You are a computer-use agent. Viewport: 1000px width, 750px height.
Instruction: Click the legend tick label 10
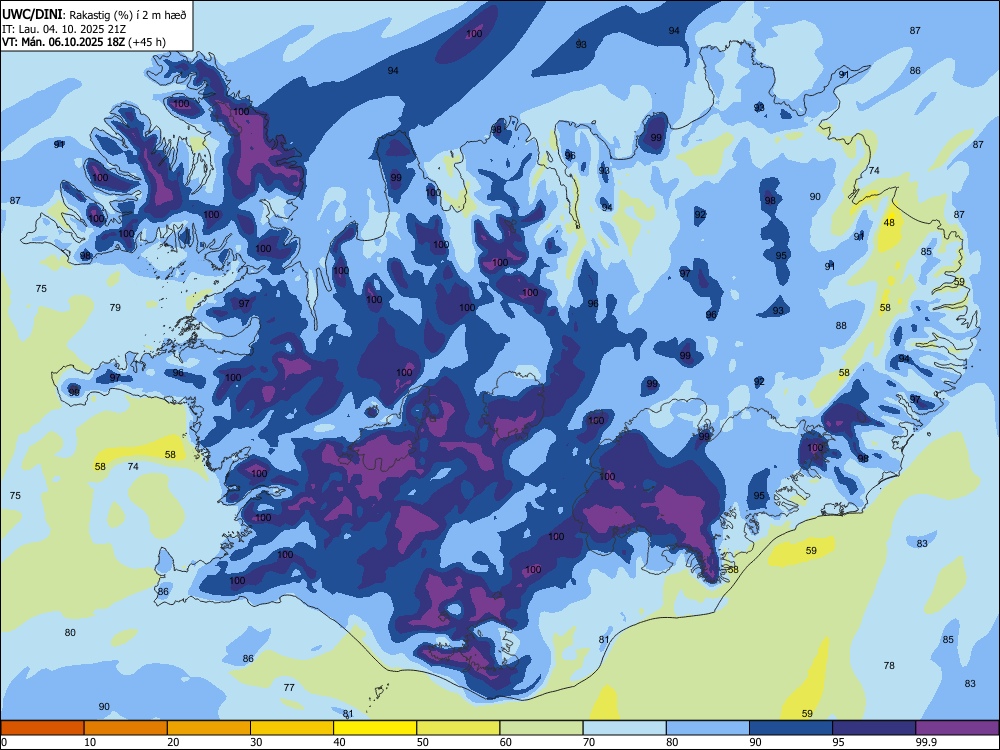coord(90,742)
